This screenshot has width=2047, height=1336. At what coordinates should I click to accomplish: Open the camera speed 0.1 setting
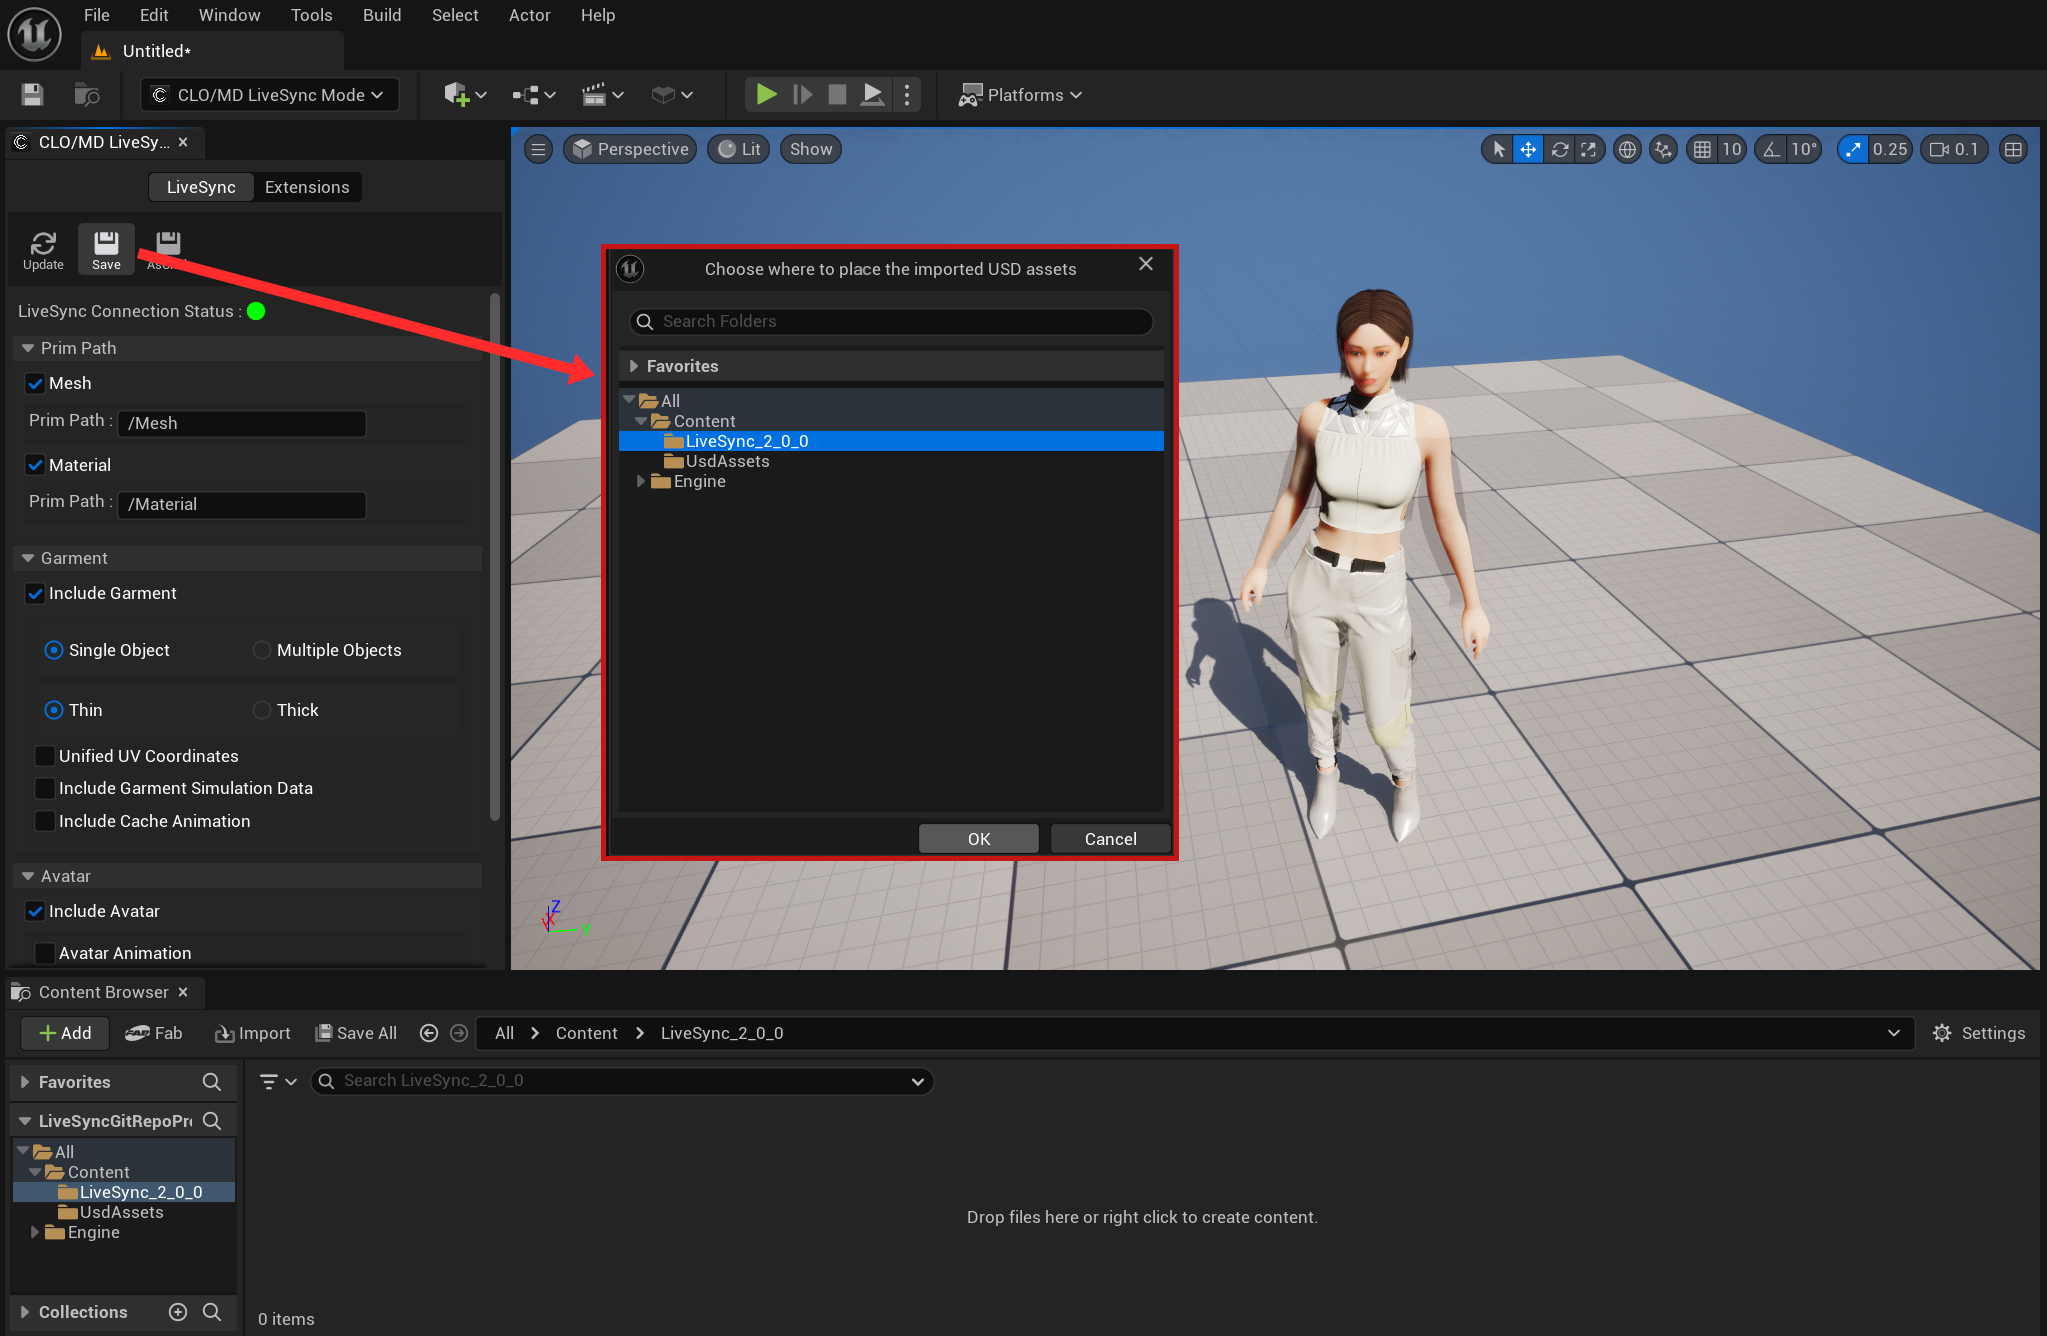(1954, 149)
